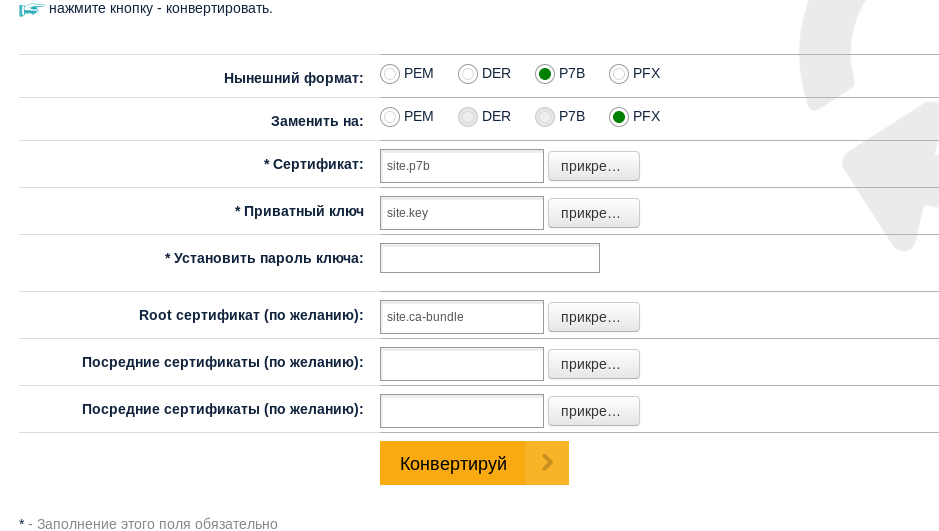Focus the key password input field
This screenshot has width=939, height=531.
click(490, 258)
